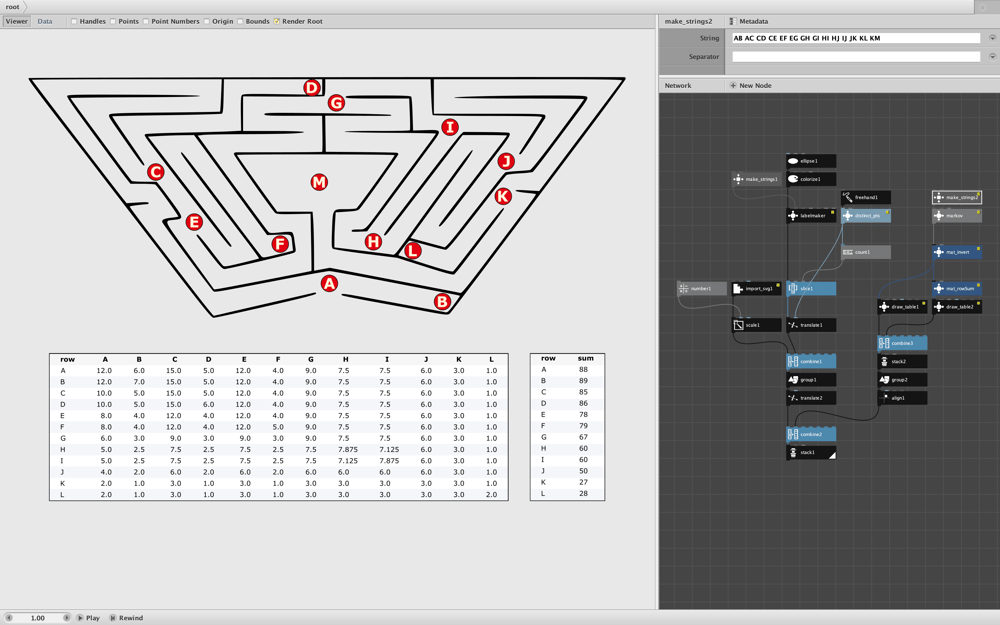Image resolution: width=1000 pixels, height=625 pixels.
Task: Click the frame number field showing 1.00
Action: point(38,618)
